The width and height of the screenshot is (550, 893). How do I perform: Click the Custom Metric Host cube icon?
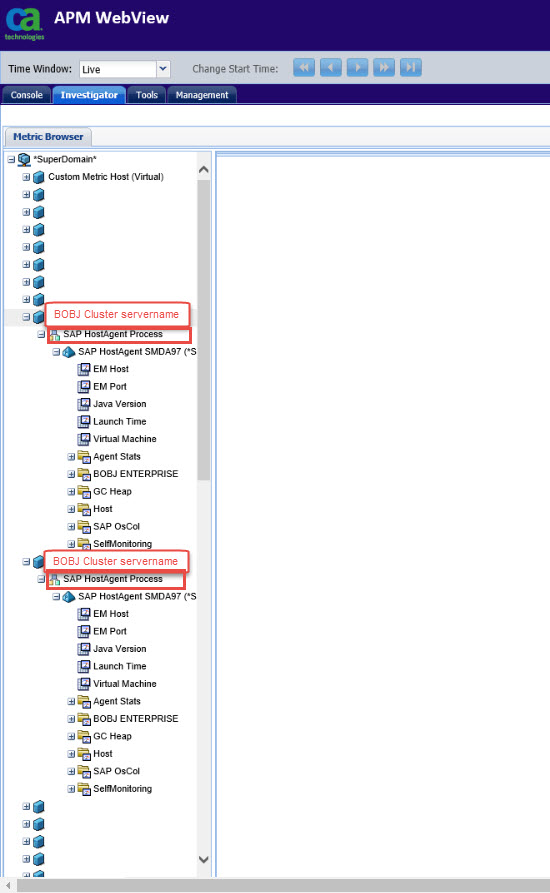(39, 177)
